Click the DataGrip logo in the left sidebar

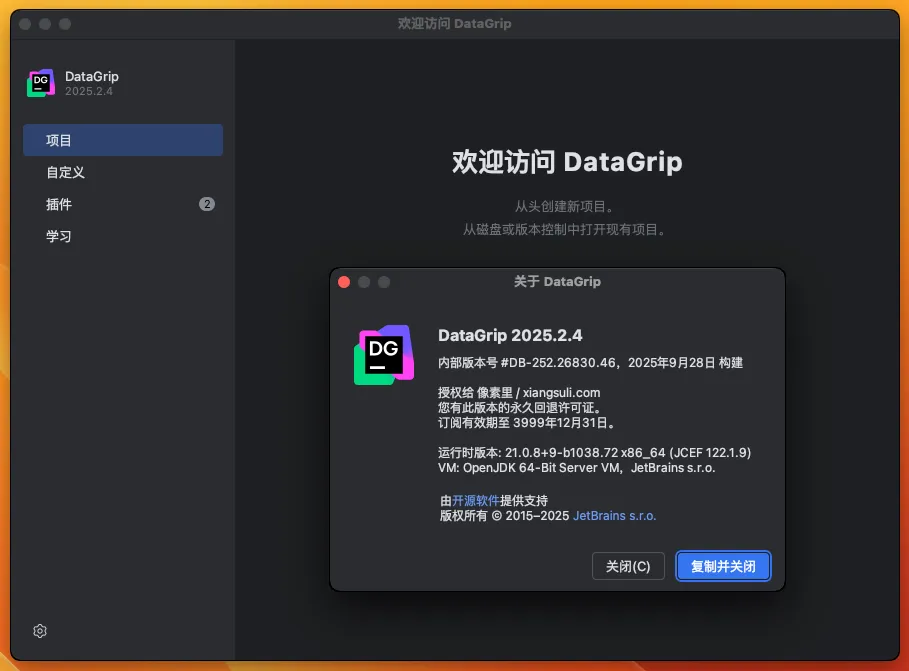[x=41, y=84]
